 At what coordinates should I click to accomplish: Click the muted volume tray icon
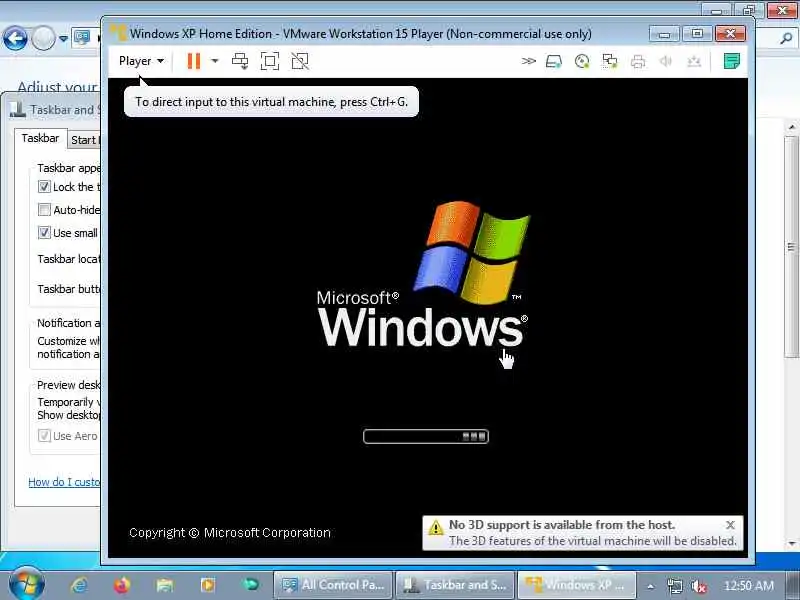tap(698, 586)
